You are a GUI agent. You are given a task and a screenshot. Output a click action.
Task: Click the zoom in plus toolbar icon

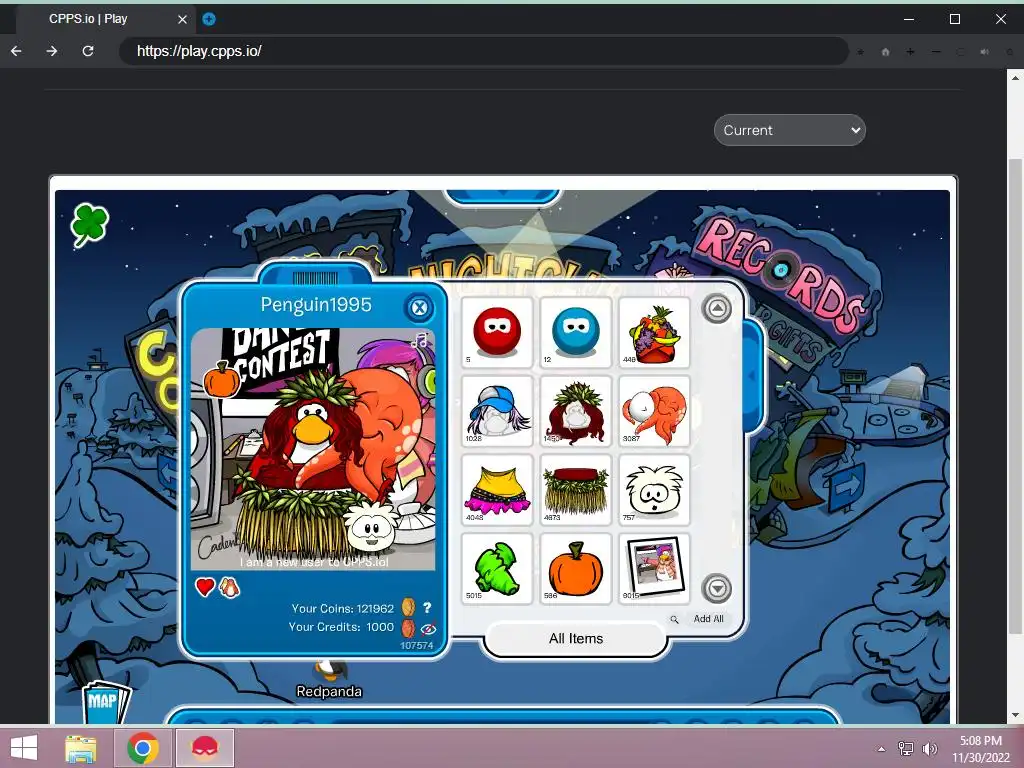click(x=910, y=52)
